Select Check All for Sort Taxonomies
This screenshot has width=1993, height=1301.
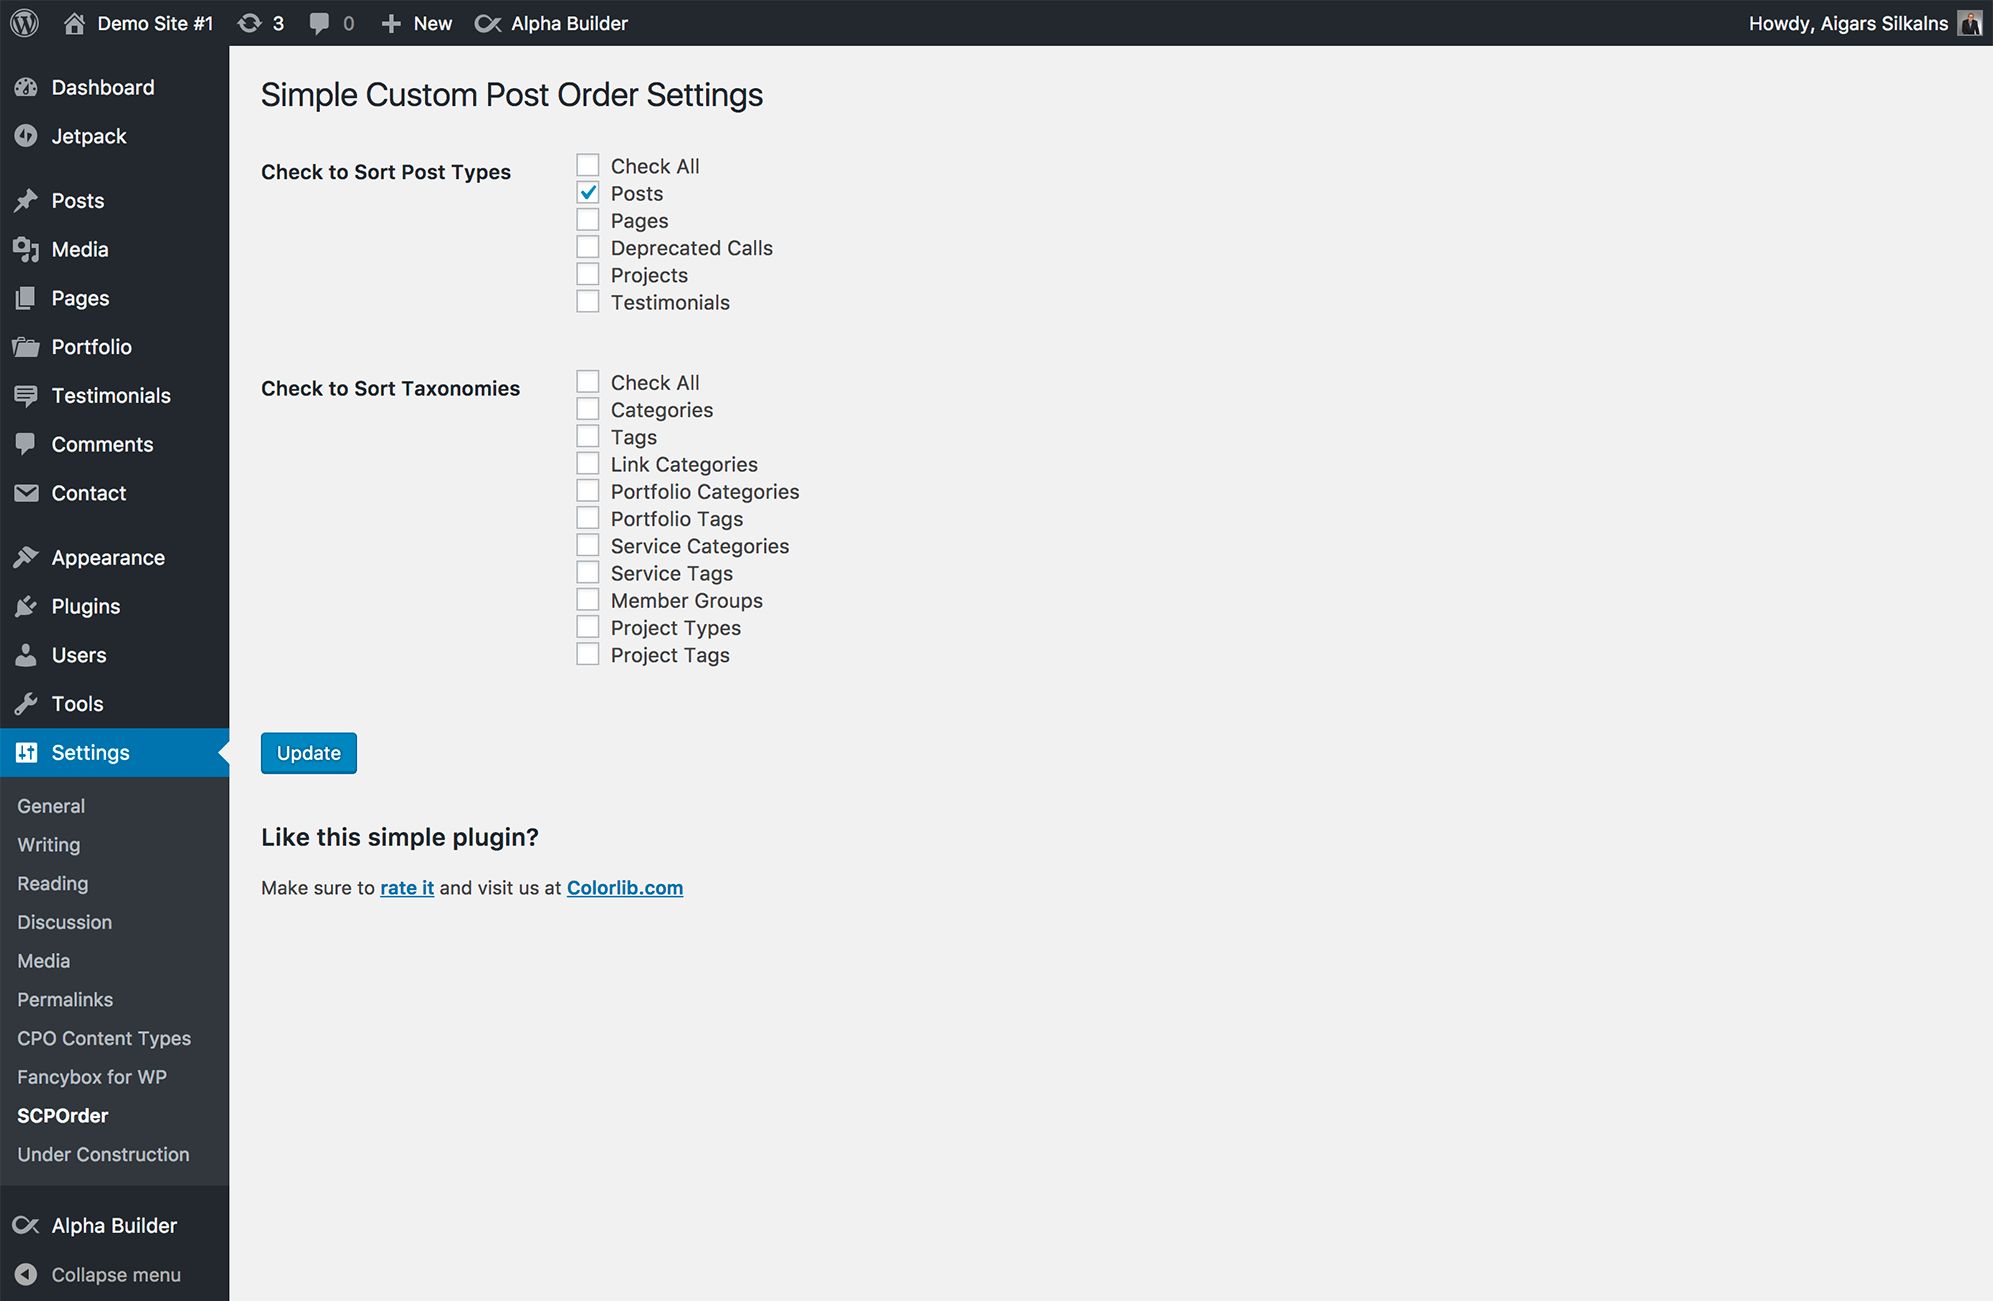coord(587,382)
